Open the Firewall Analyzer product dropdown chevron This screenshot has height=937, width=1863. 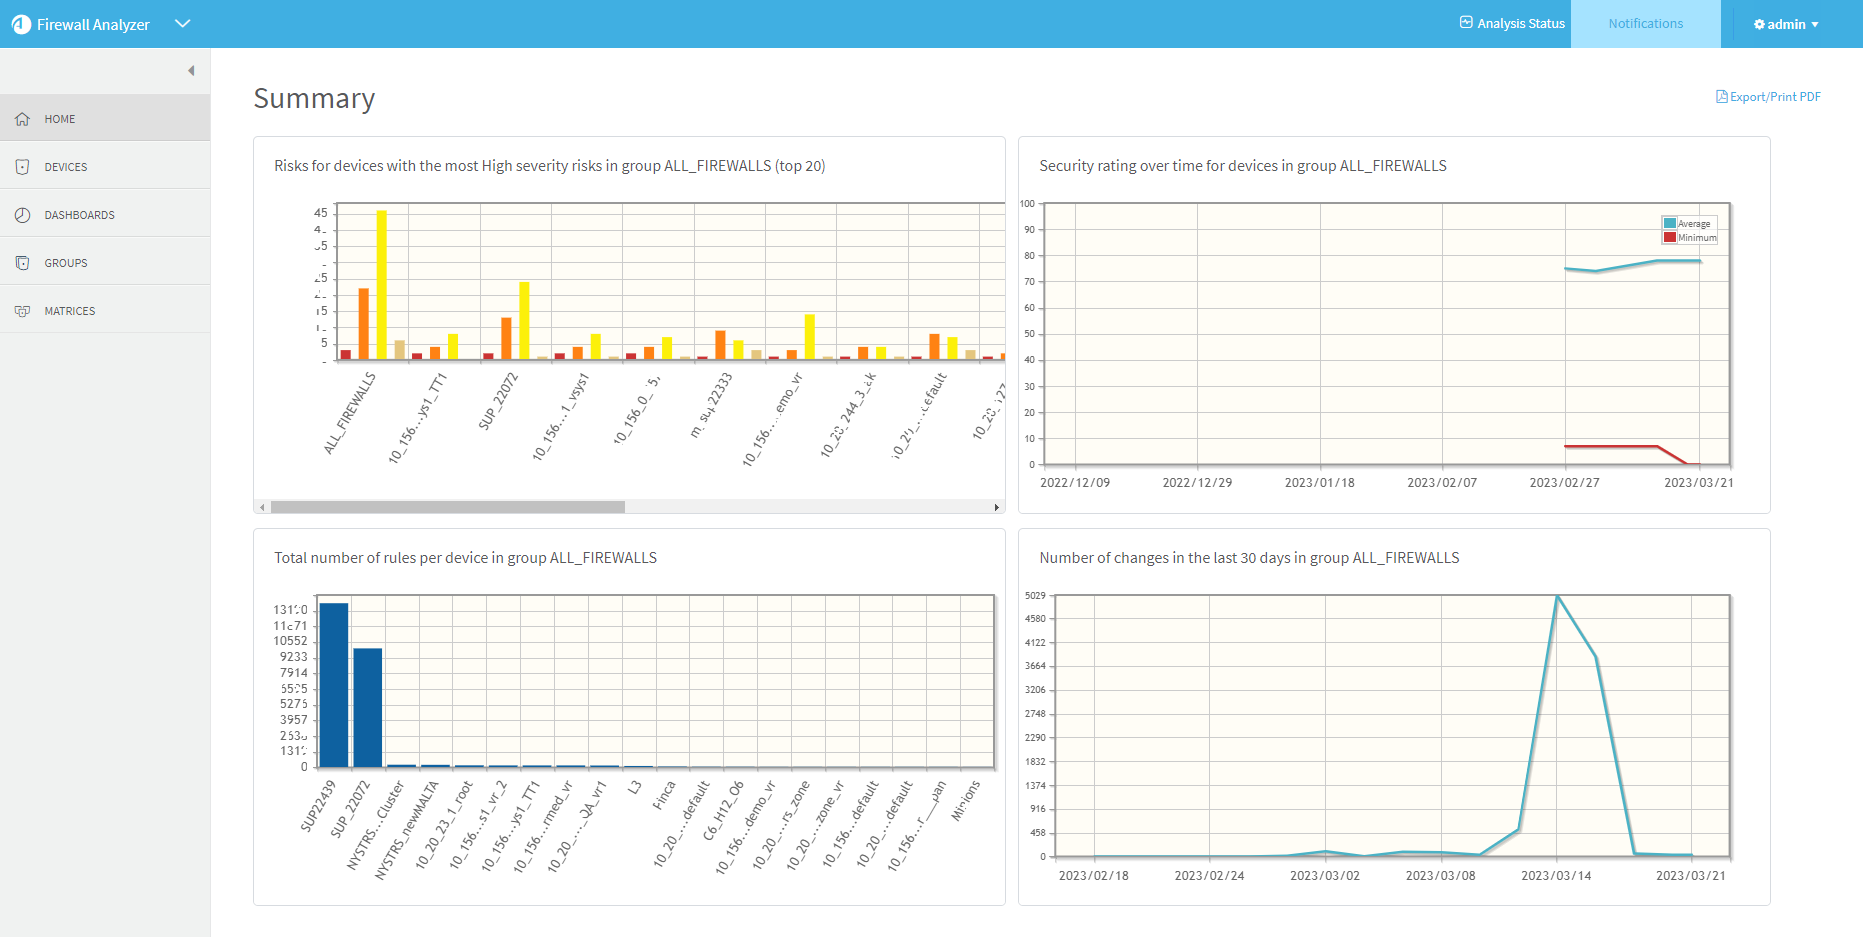pyautogui.click(x=182, y=24)
